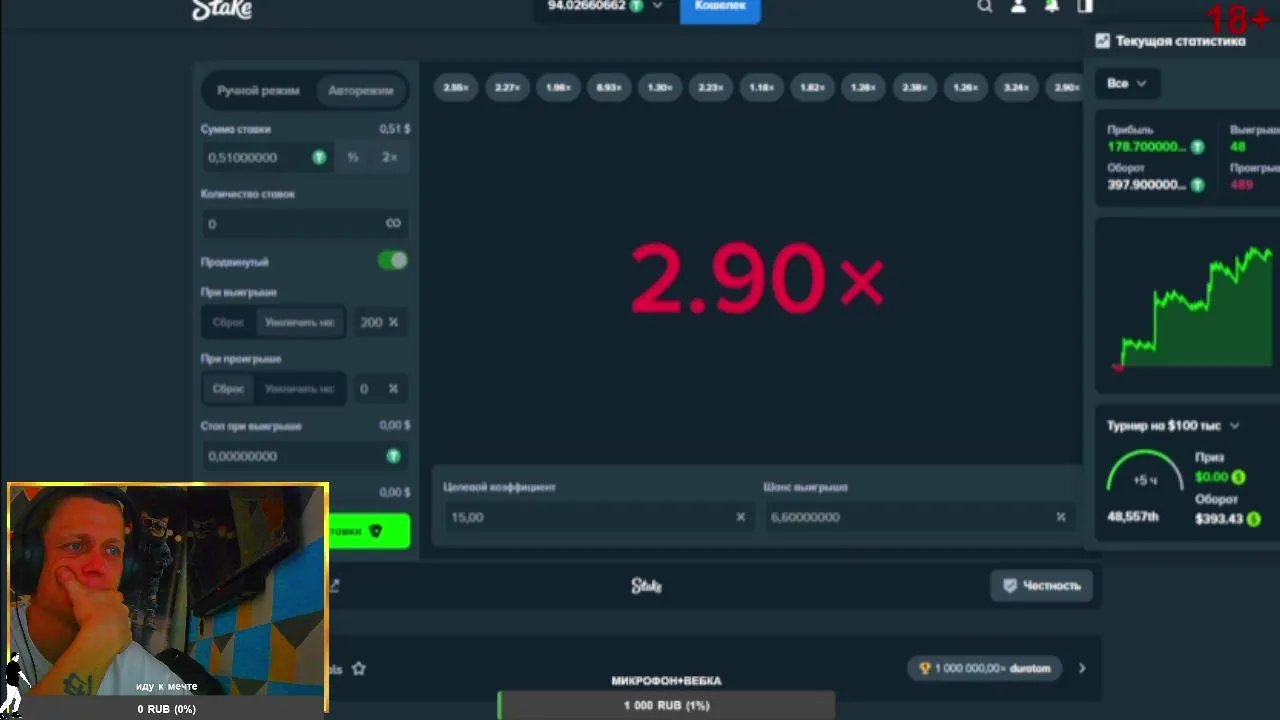Click currency icon in bet amount field

pyautogui.click(x=319, y=157)
